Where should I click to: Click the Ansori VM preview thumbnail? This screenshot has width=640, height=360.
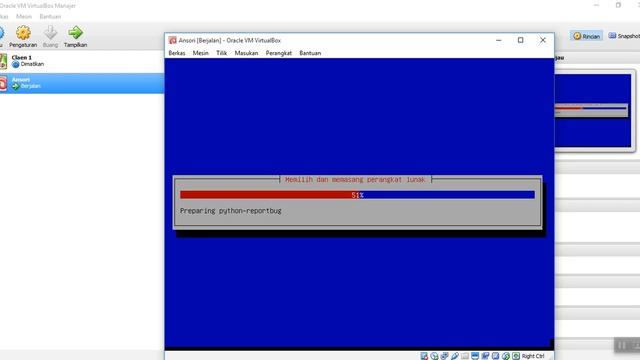coord(593,110)
